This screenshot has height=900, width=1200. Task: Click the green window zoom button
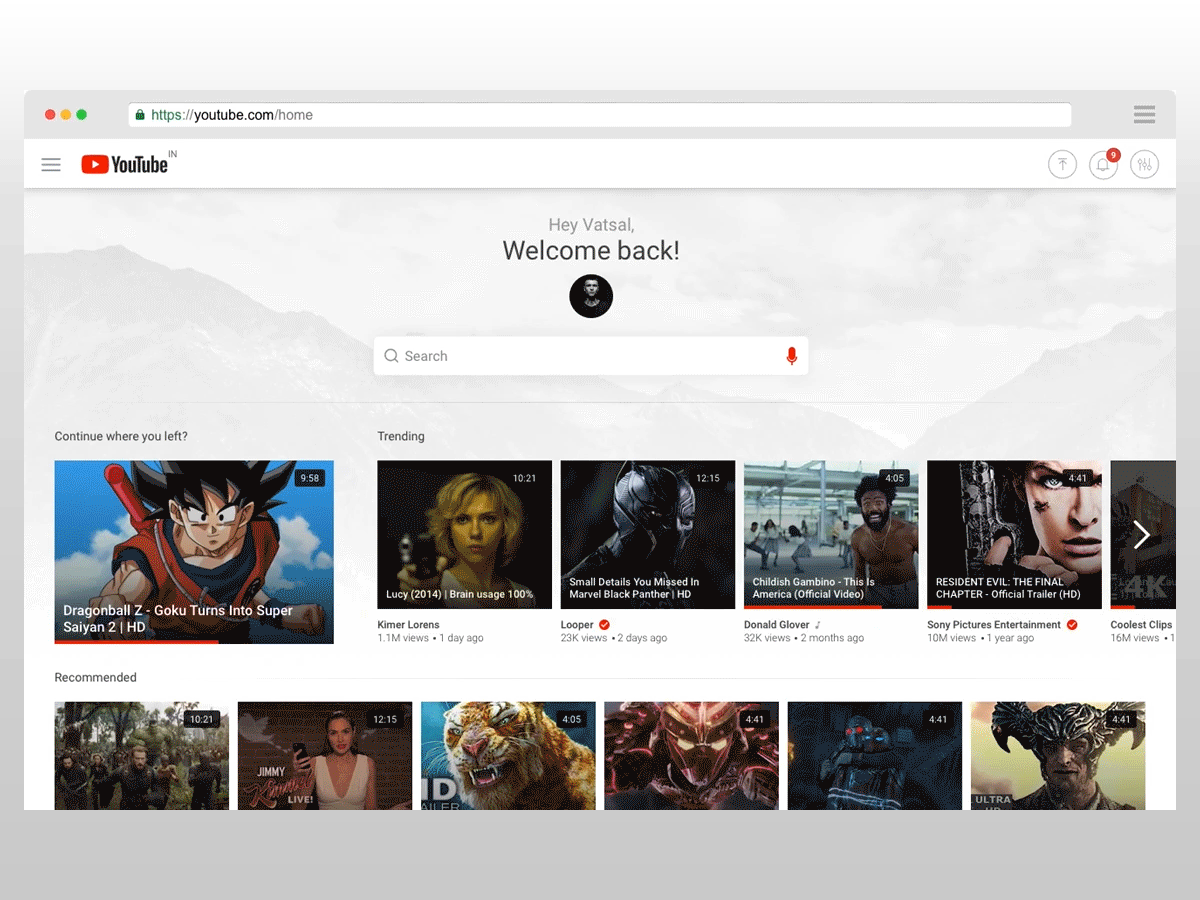tap(82, 115)
